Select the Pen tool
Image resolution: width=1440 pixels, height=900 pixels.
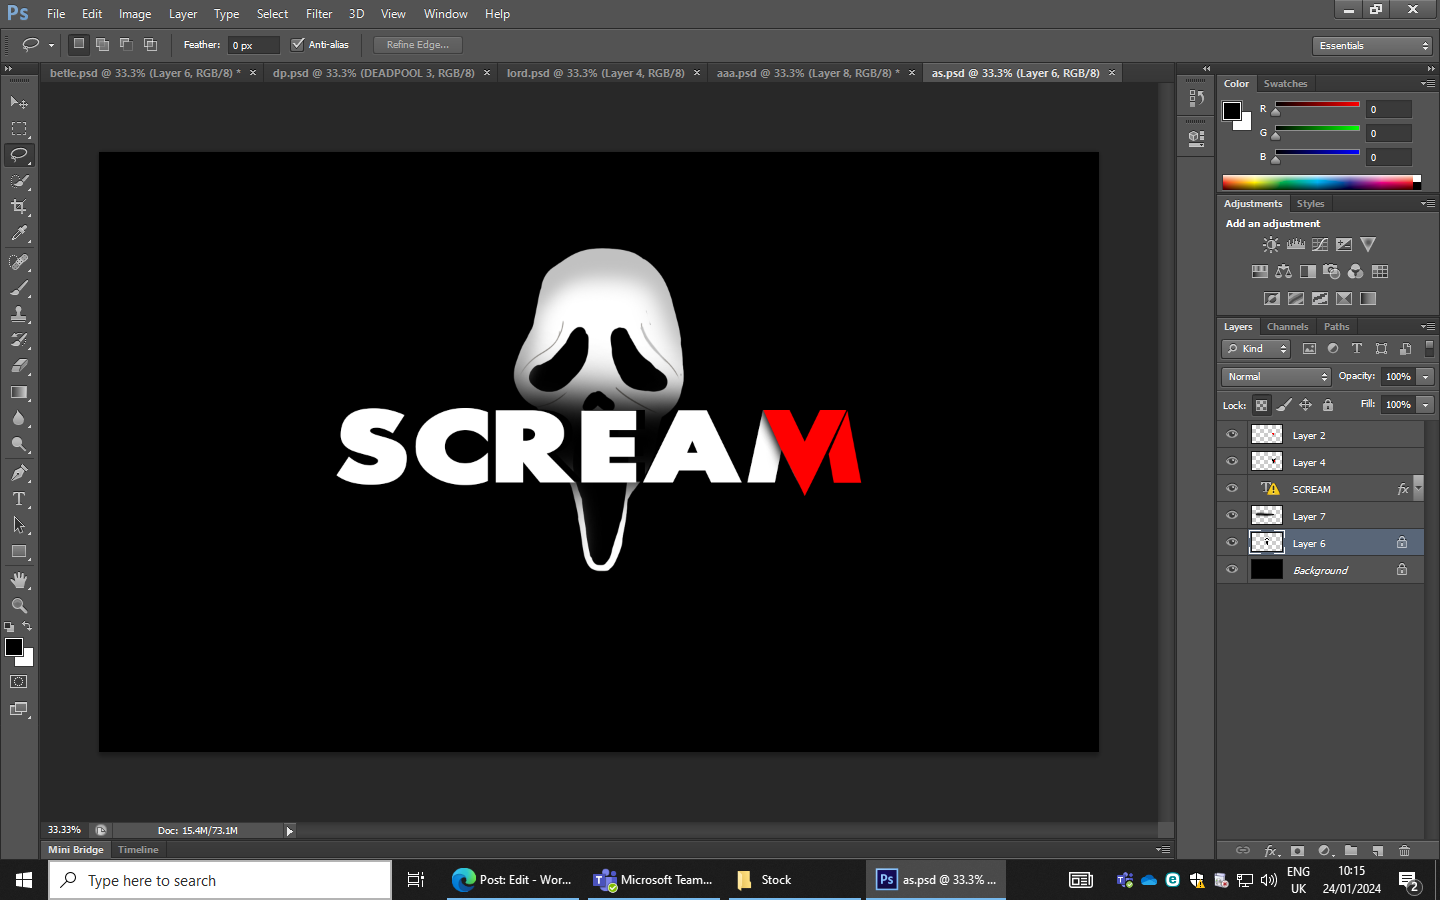(x=19, y=473)
